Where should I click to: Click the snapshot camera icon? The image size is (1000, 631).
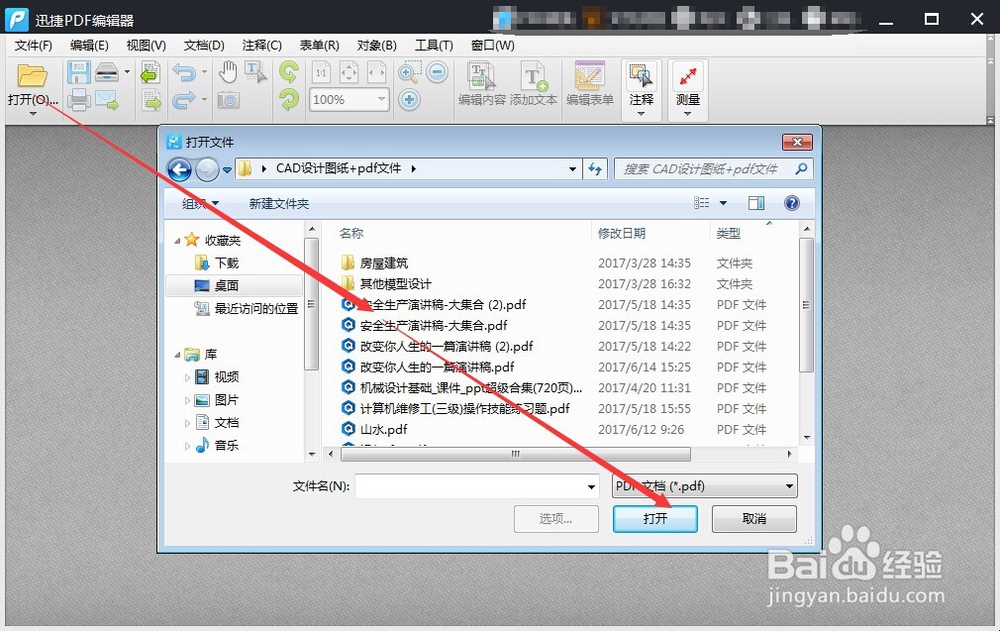coord(228,100)
